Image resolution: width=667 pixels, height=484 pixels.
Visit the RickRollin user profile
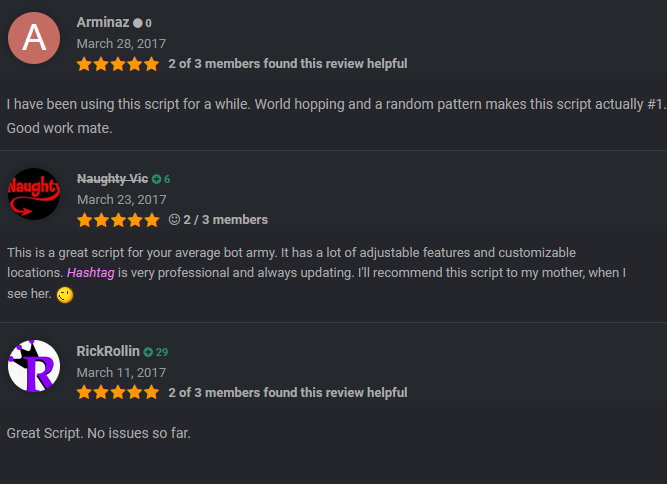[108, 351]
